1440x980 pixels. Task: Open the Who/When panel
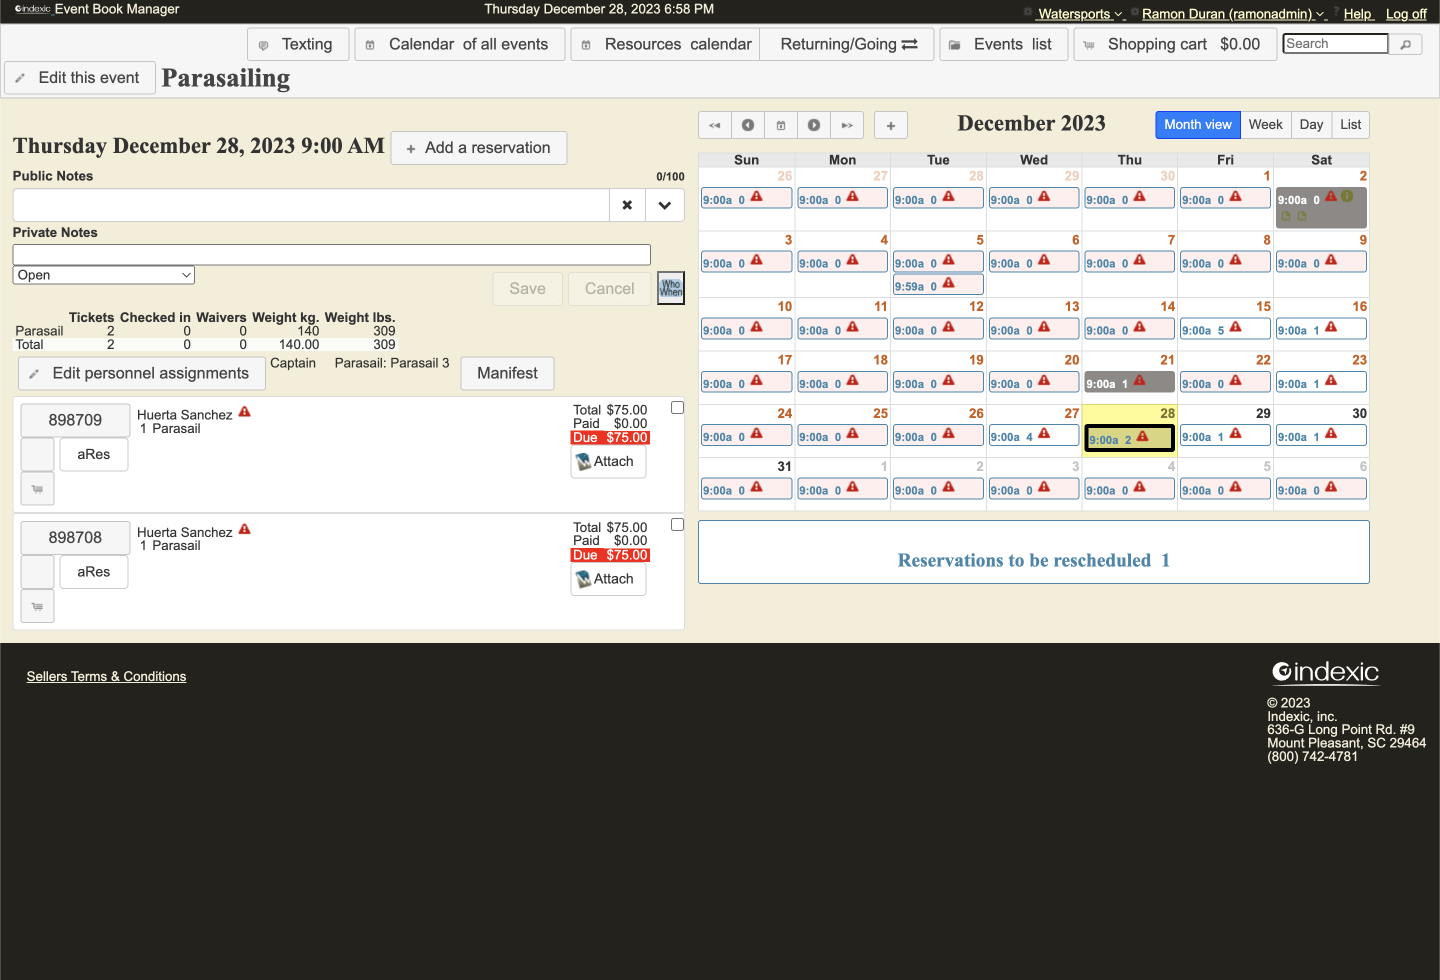[x=670, y=288]
